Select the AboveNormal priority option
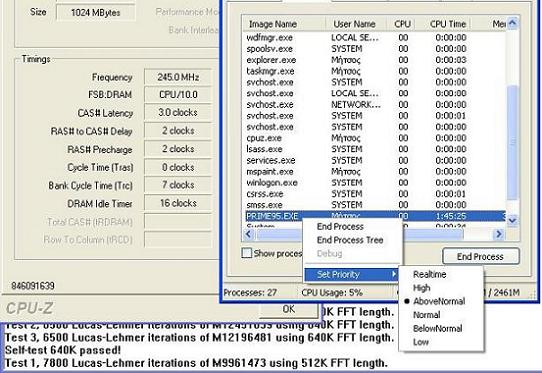Viewport: 542px width, 373px height. pyautogui.click(x=439, y=301)
